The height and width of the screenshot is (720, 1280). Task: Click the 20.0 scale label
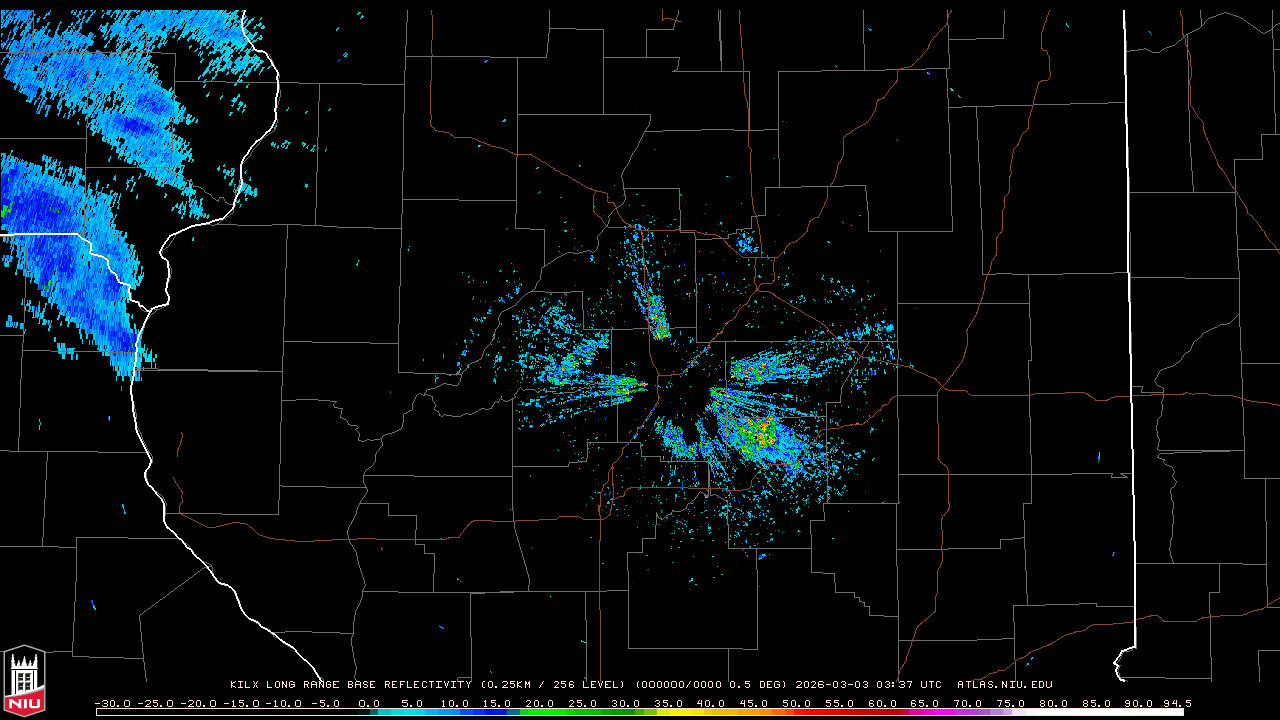pos(540,703)
